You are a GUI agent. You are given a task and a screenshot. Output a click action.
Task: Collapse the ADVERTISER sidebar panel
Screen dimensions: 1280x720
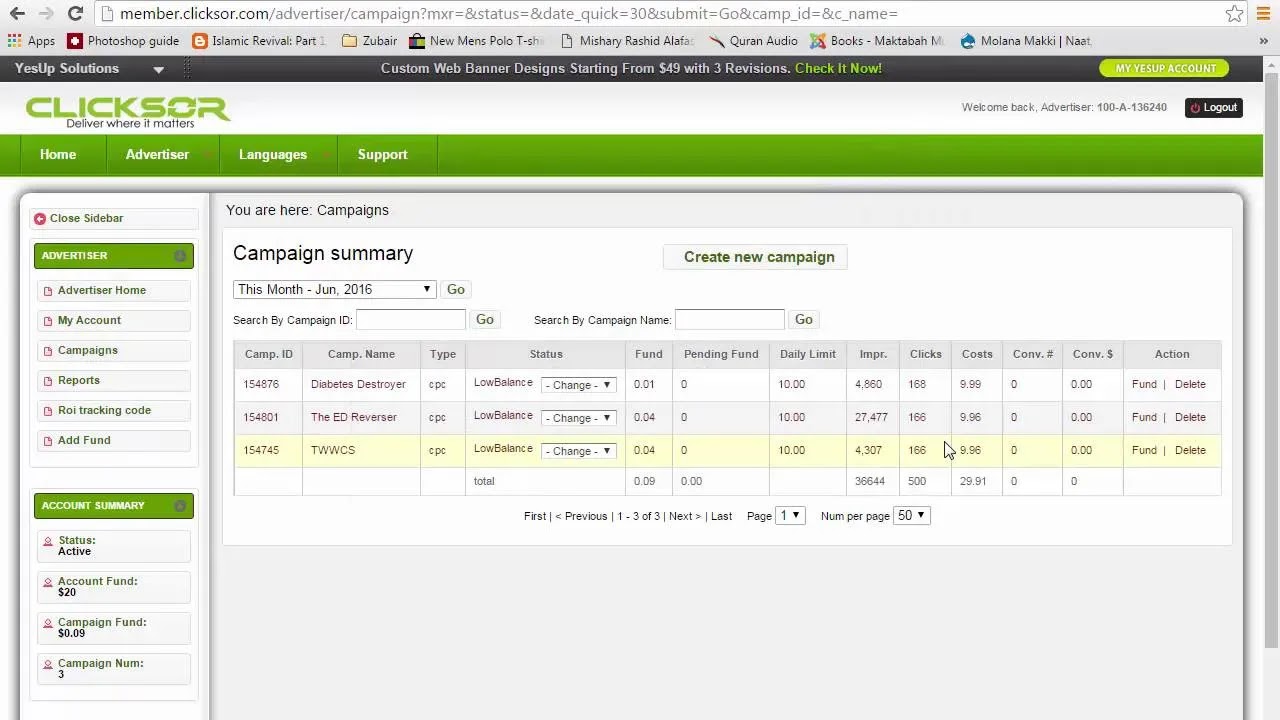pos(180,256)
